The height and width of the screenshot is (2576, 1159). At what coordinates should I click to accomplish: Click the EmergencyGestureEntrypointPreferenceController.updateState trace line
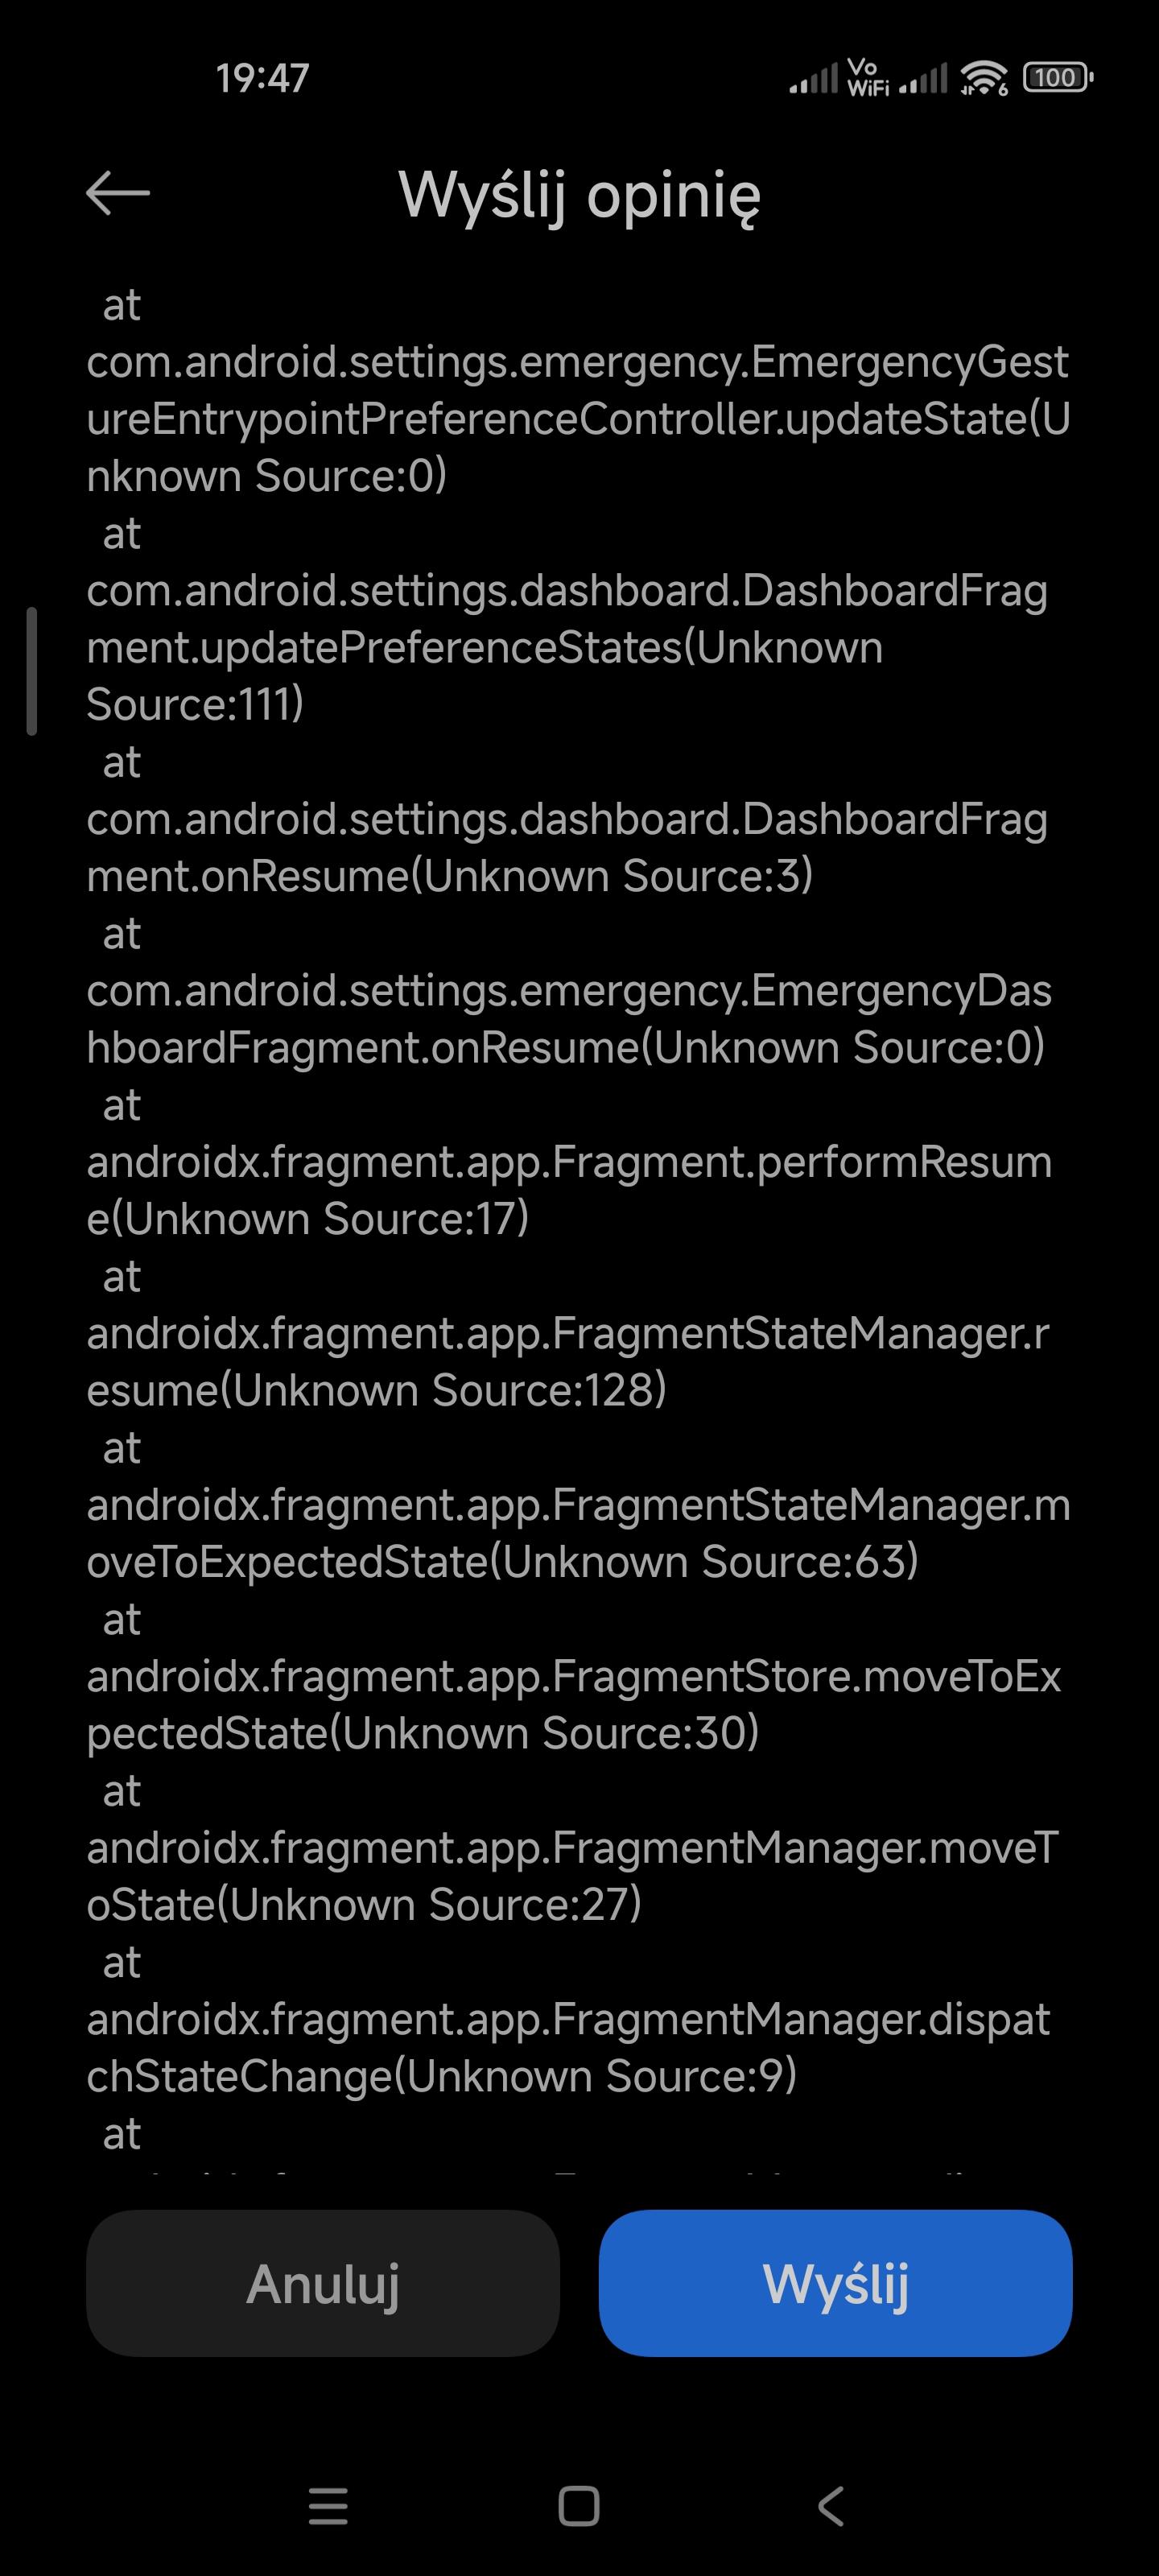tap(578, 419)
